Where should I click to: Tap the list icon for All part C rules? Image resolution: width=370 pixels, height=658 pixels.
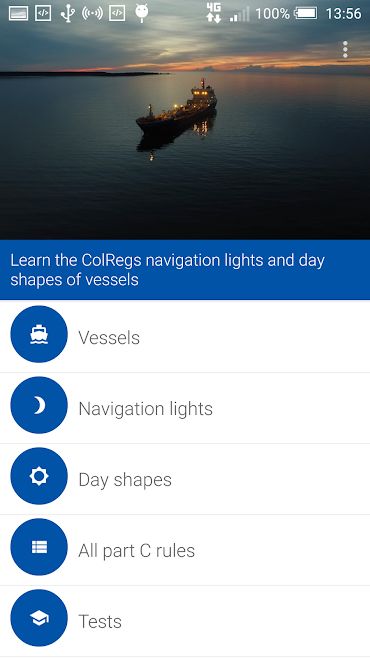39,547
